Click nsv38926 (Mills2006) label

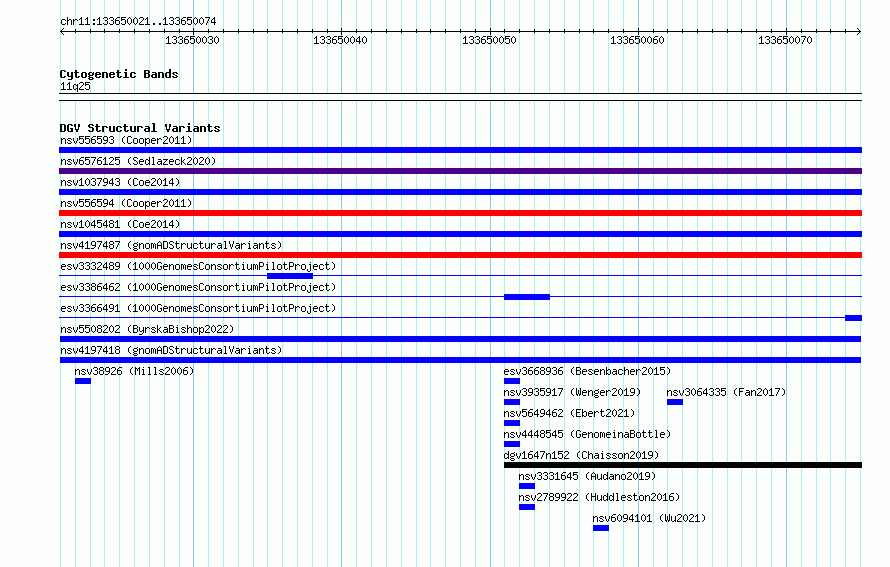(134, 371)
